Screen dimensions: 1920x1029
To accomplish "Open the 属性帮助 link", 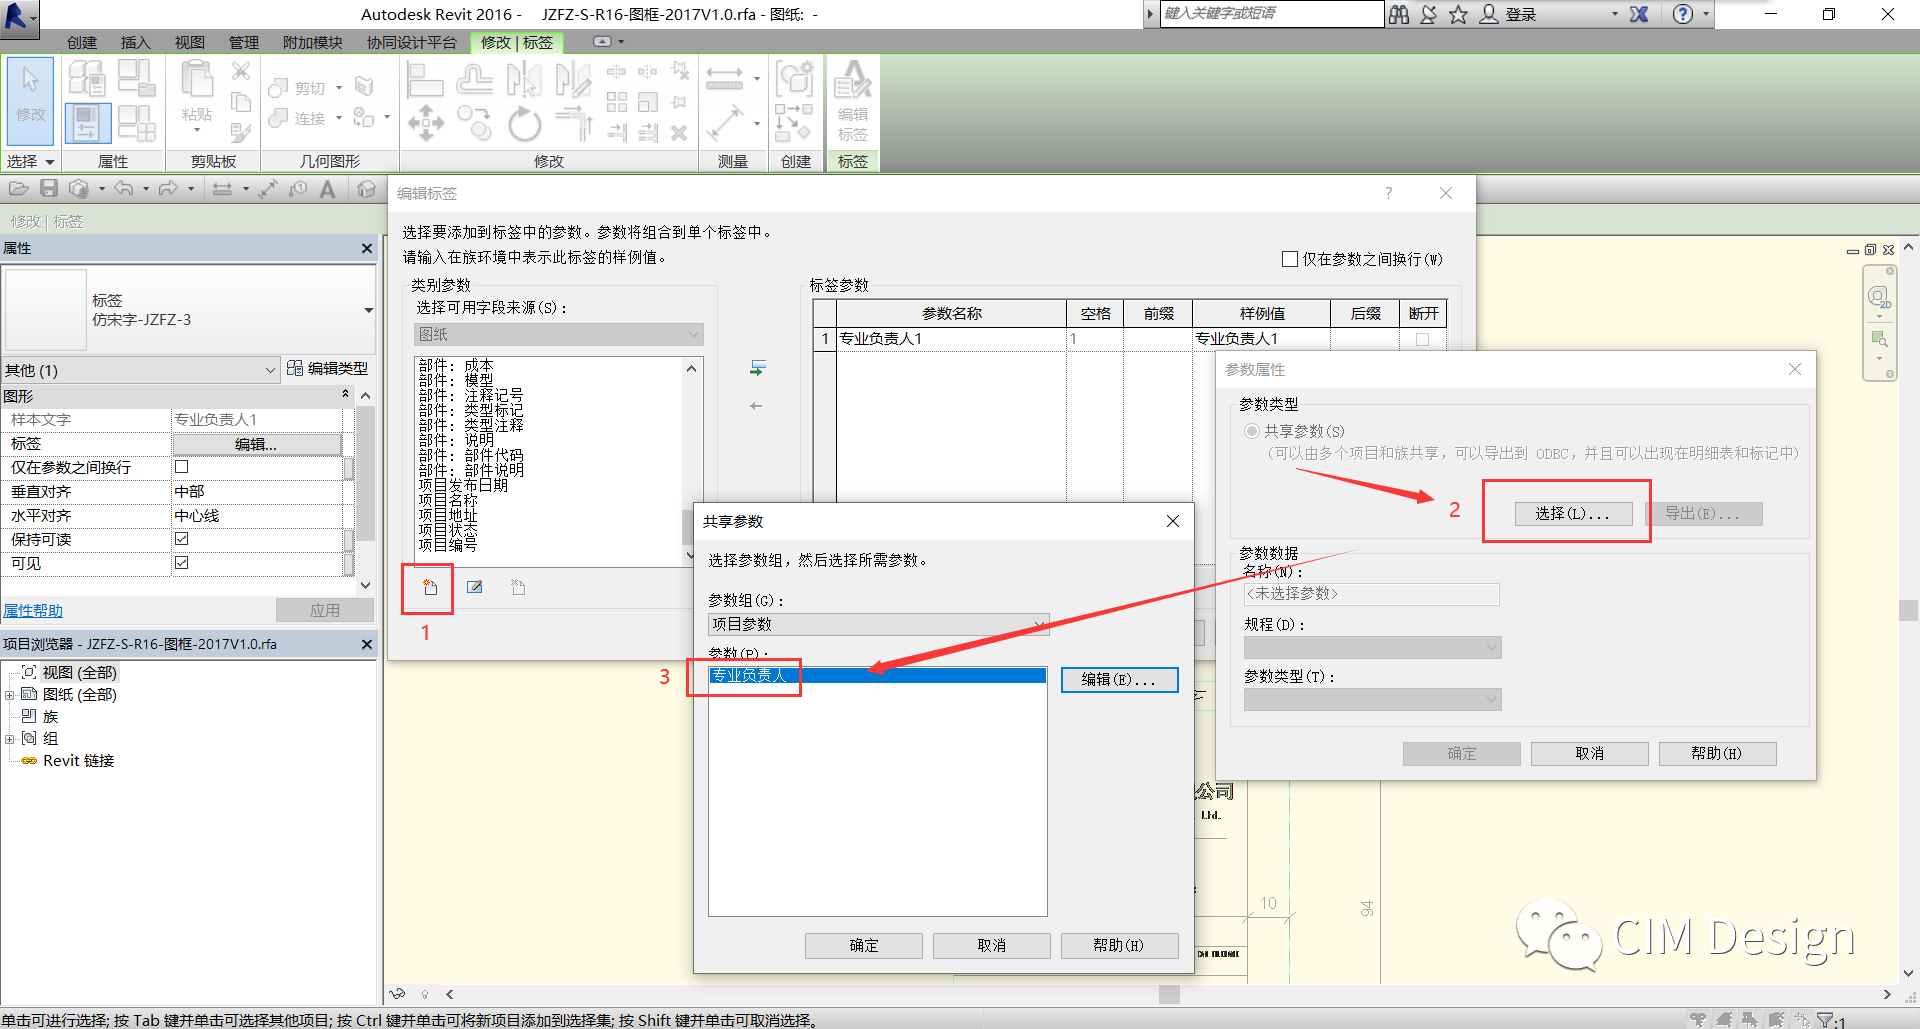I will pyautogui.click(x=33, y=610).
